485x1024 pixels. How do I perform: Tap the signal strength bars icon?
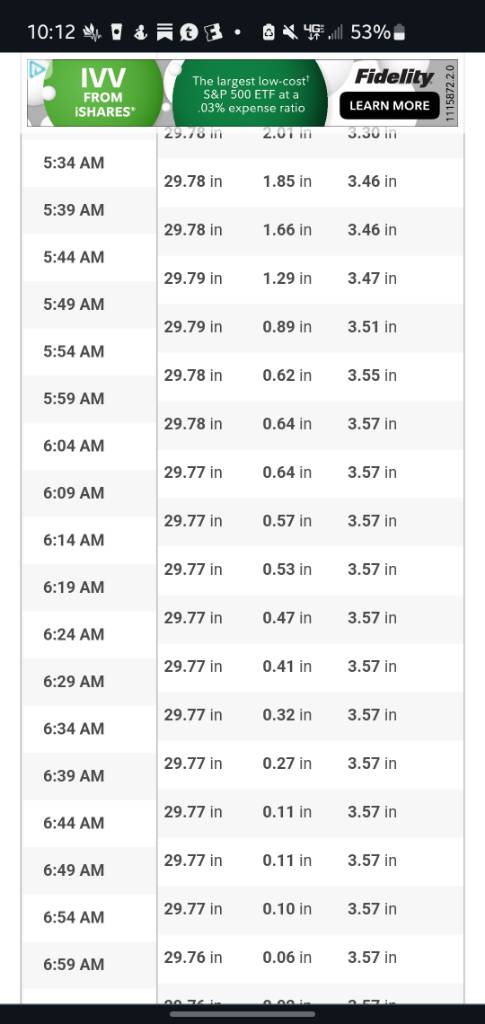coord(334,32)
